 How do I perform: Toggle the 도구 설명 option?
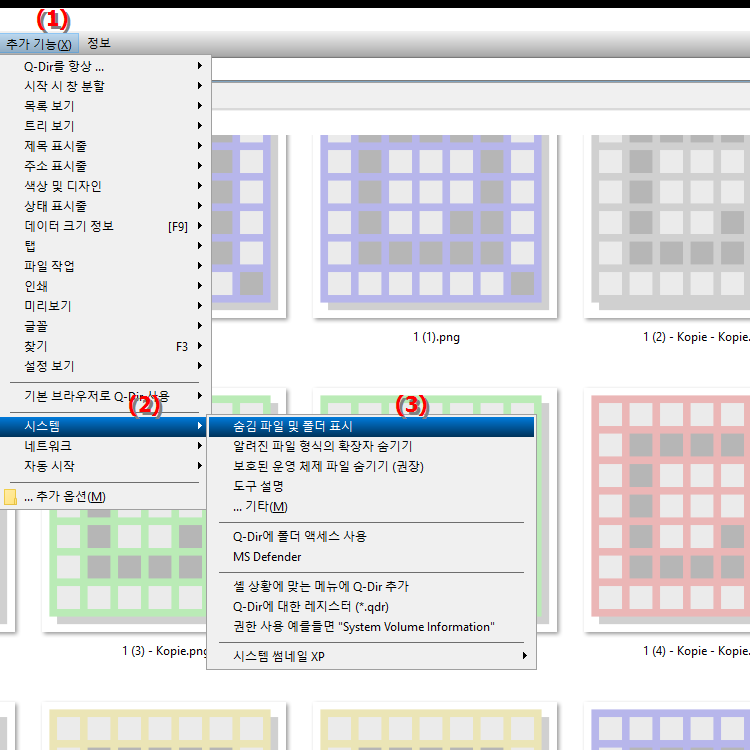pyautogui.click(x=371, y=486)
